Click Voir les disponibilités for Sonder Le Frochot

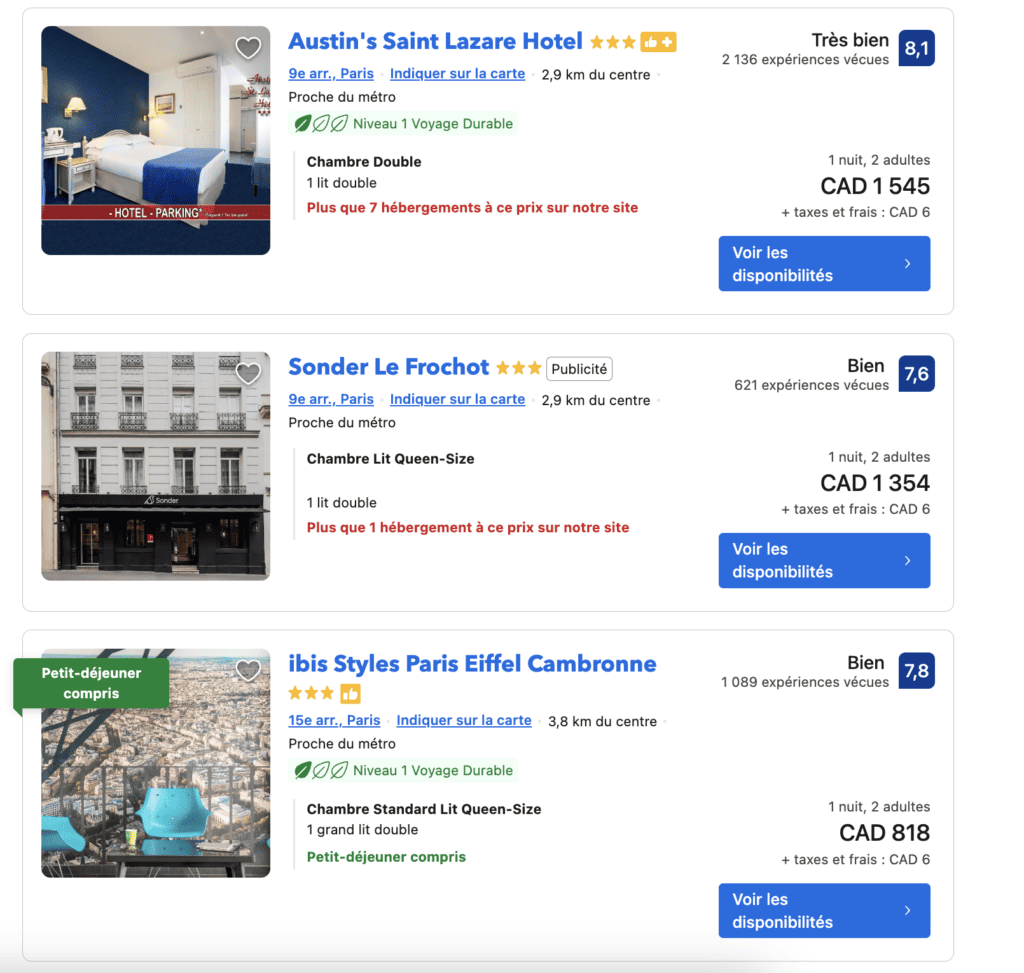824,560
